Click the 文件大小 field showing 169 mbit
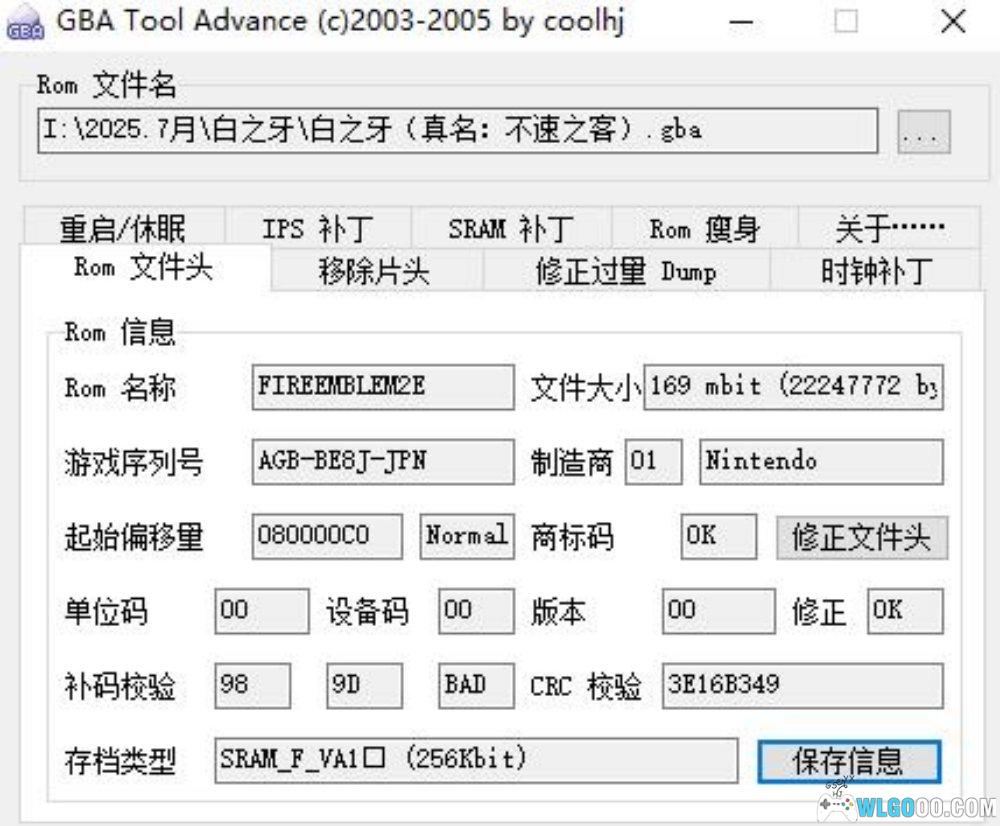Viewport: 1000px width, 826px height. pos(793,387)
